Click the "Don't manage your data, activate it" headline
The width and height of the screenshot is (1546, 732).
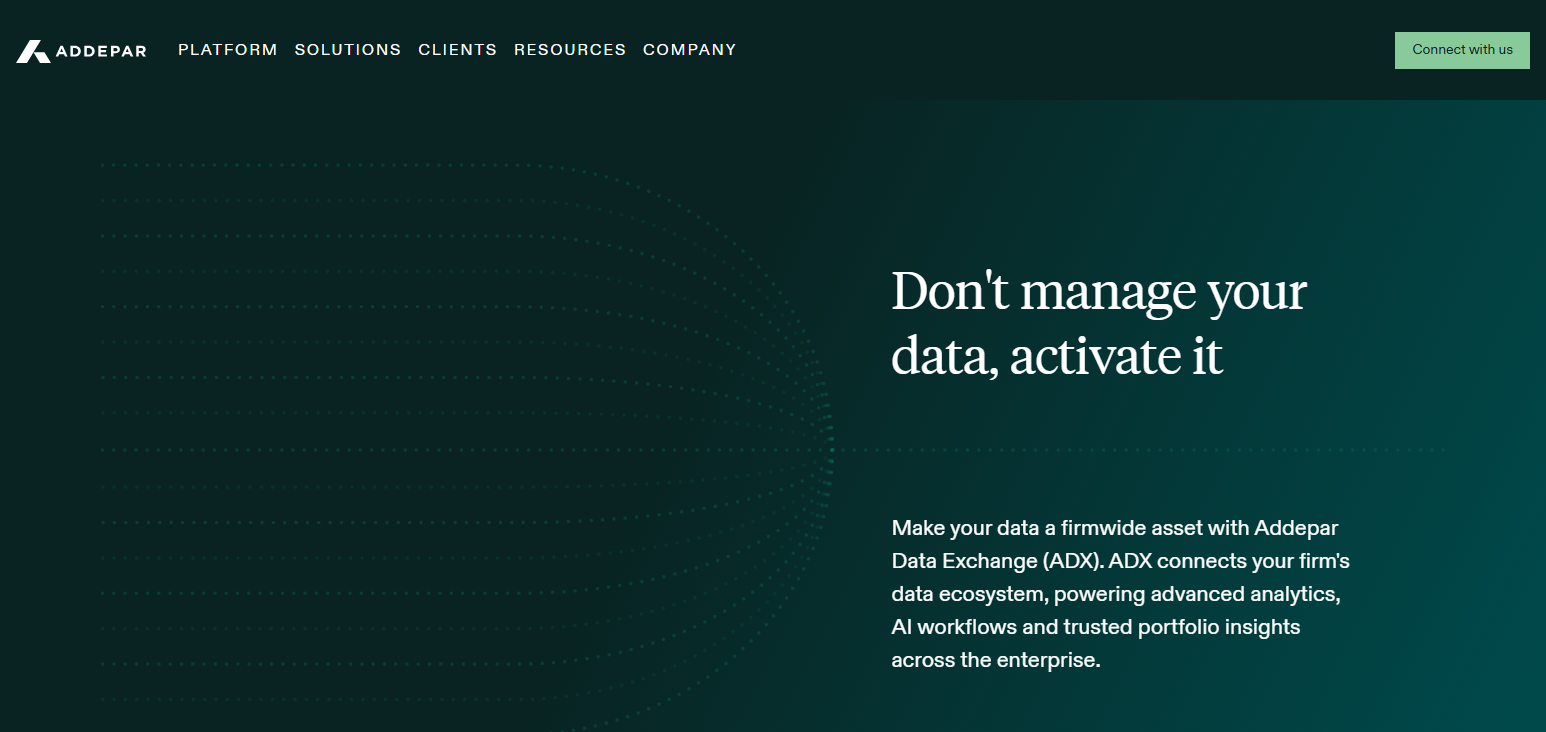pyautogui.click(x=1099, y=323)
